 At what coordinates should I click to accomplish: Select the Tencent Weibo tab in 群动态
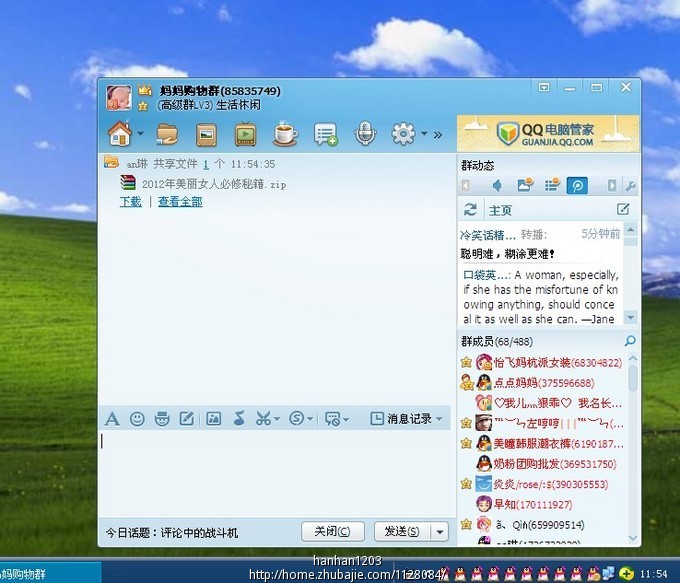577,186
